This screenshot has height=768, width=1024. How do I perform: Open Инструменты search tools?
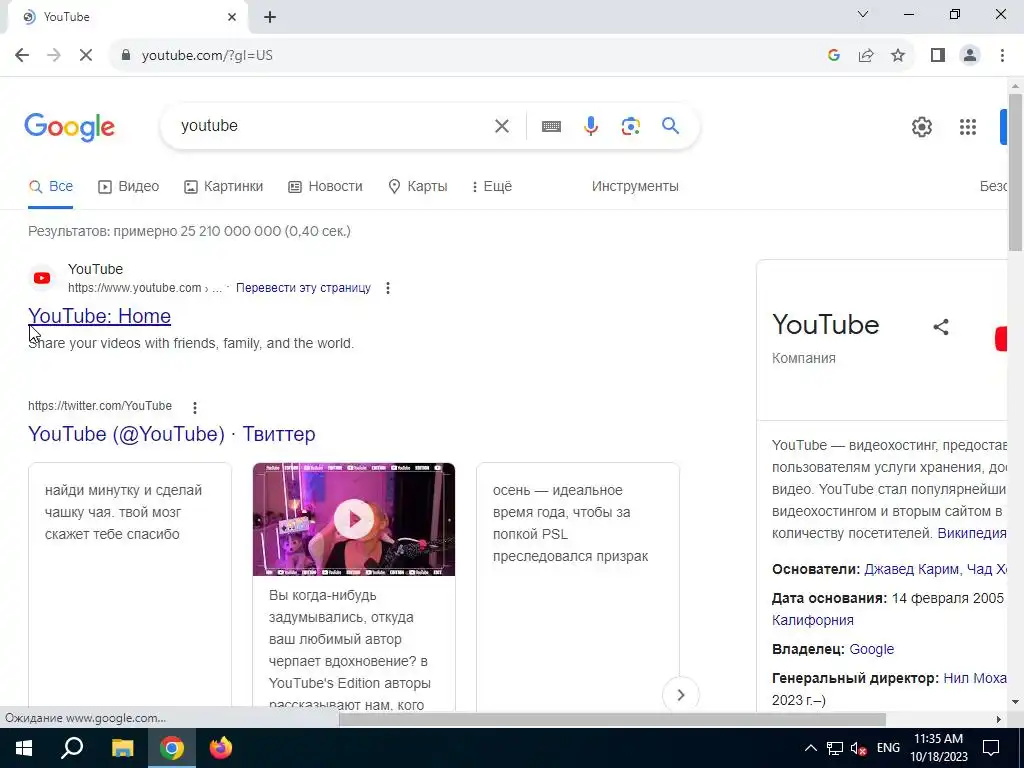click(635, 186)
